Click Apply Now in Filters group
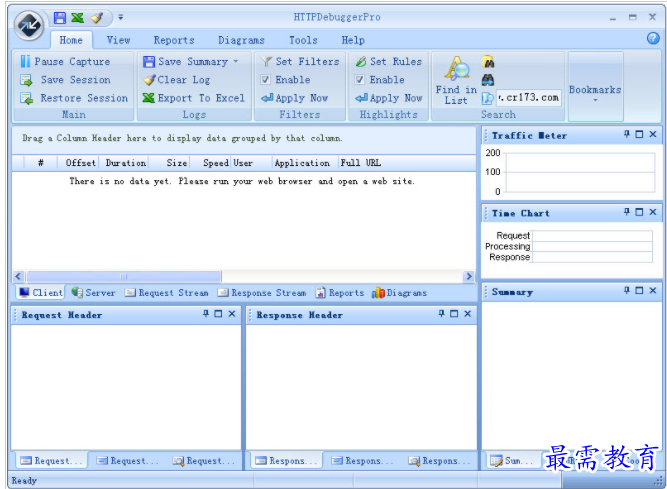 coord(294,98)
